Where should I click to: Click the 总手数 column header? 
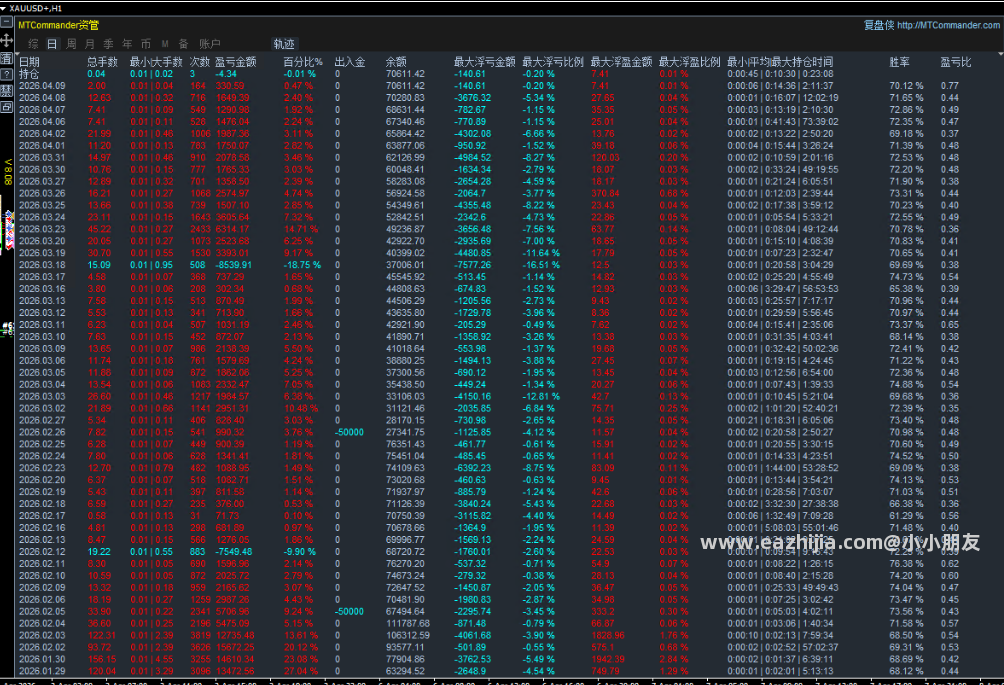pyautogui.click(x=102, y=62)
